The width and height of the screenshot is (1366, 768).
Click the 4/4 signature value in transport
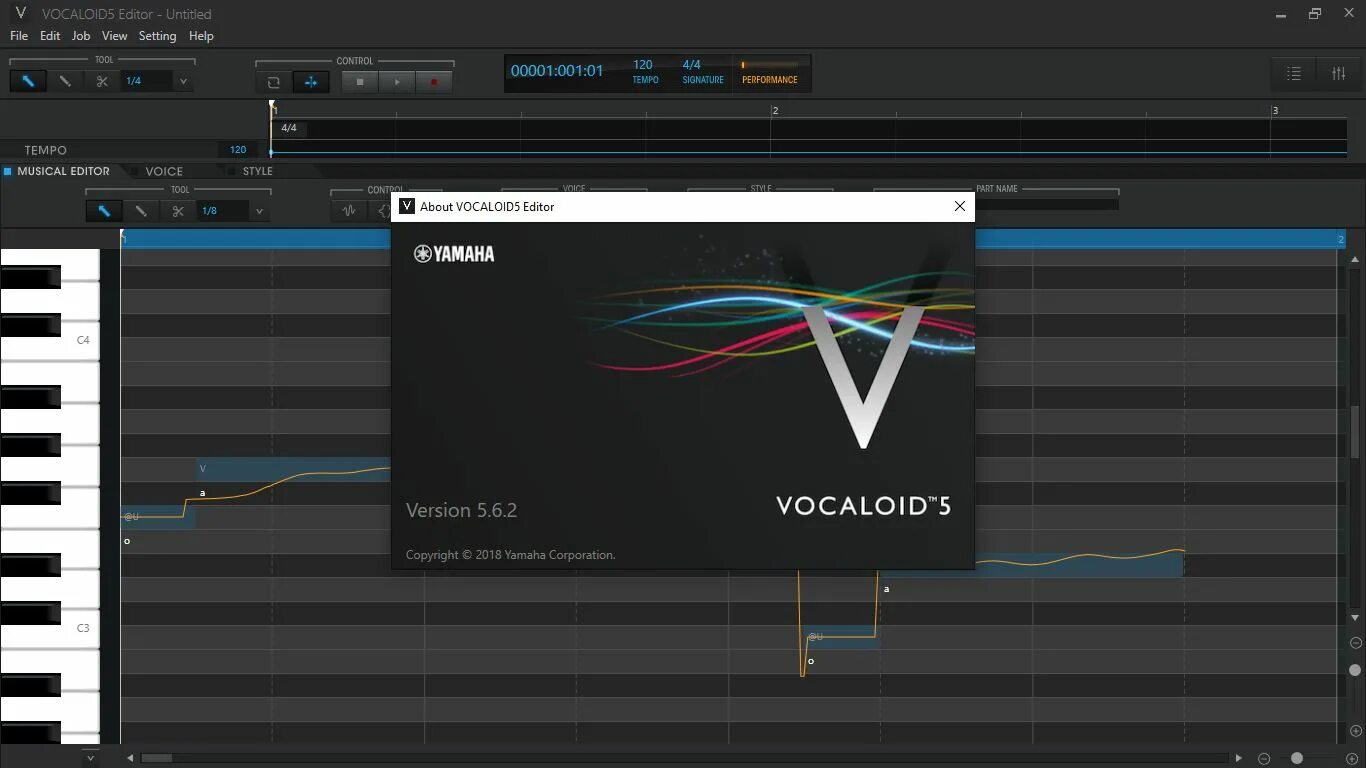pos(691,65)
